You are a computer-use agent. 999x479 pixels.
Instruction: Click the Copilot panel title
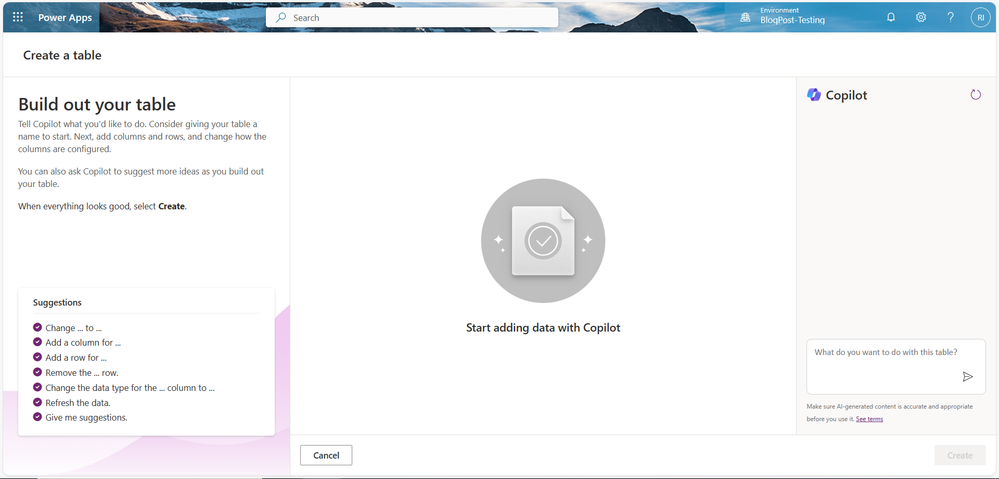tap(846, 96)
